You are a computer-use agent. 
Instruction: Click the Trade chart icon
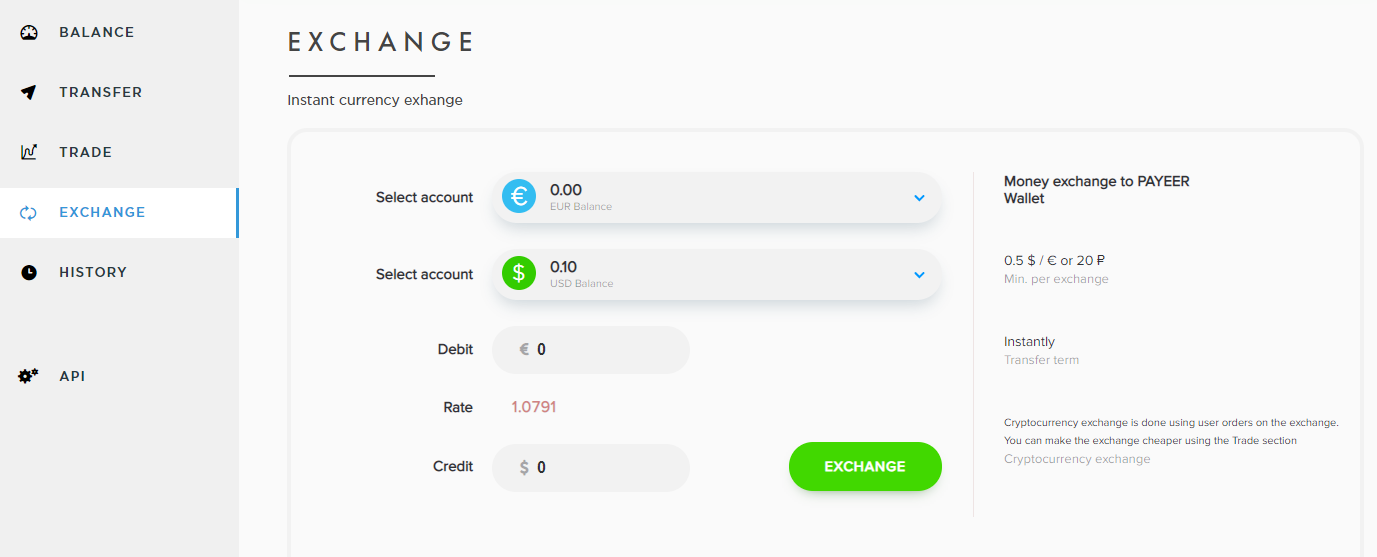pos(29,152)
